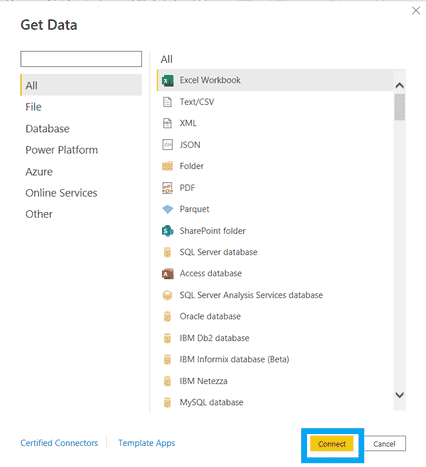Viewport: 426px width, 467px height.
Task: Show Online Services connectors
Action: 61,193
